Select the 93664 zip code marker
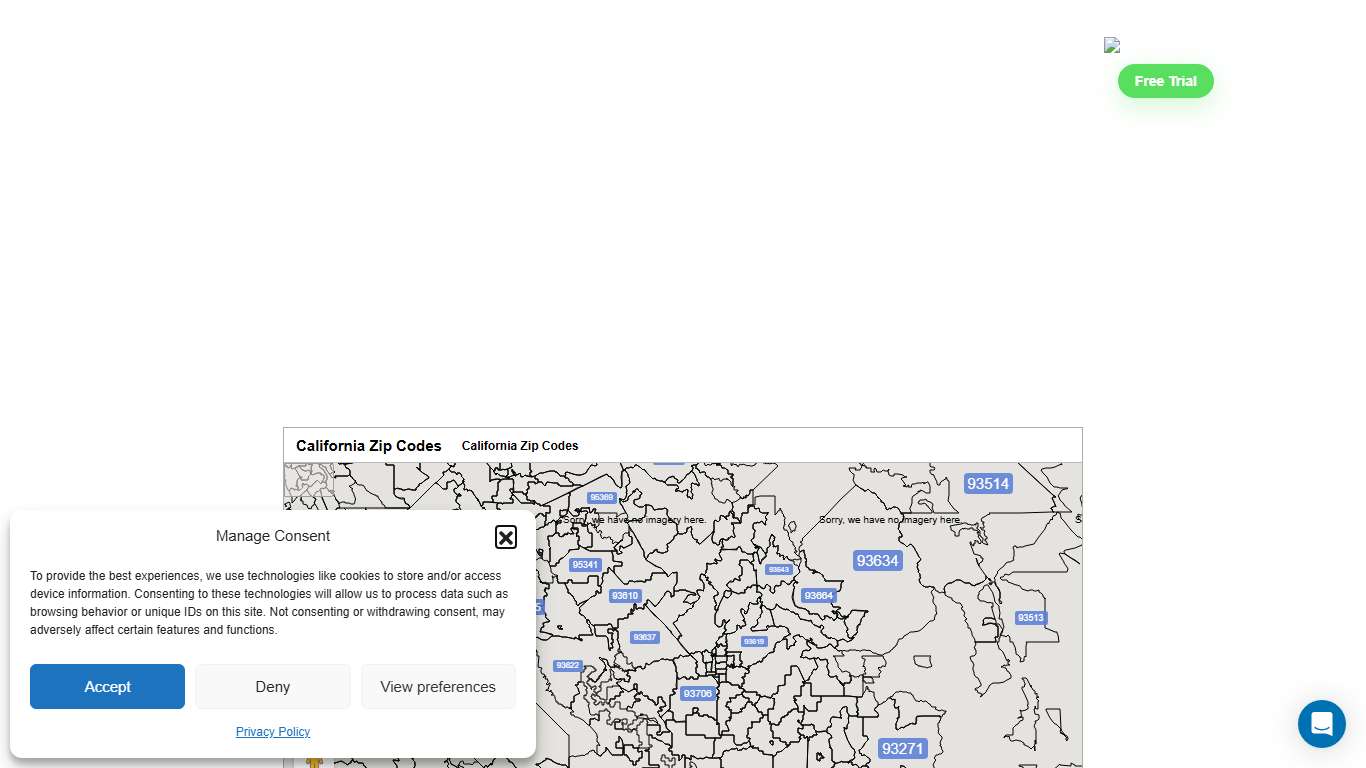The image size is (1366, 768). point(819,595)
